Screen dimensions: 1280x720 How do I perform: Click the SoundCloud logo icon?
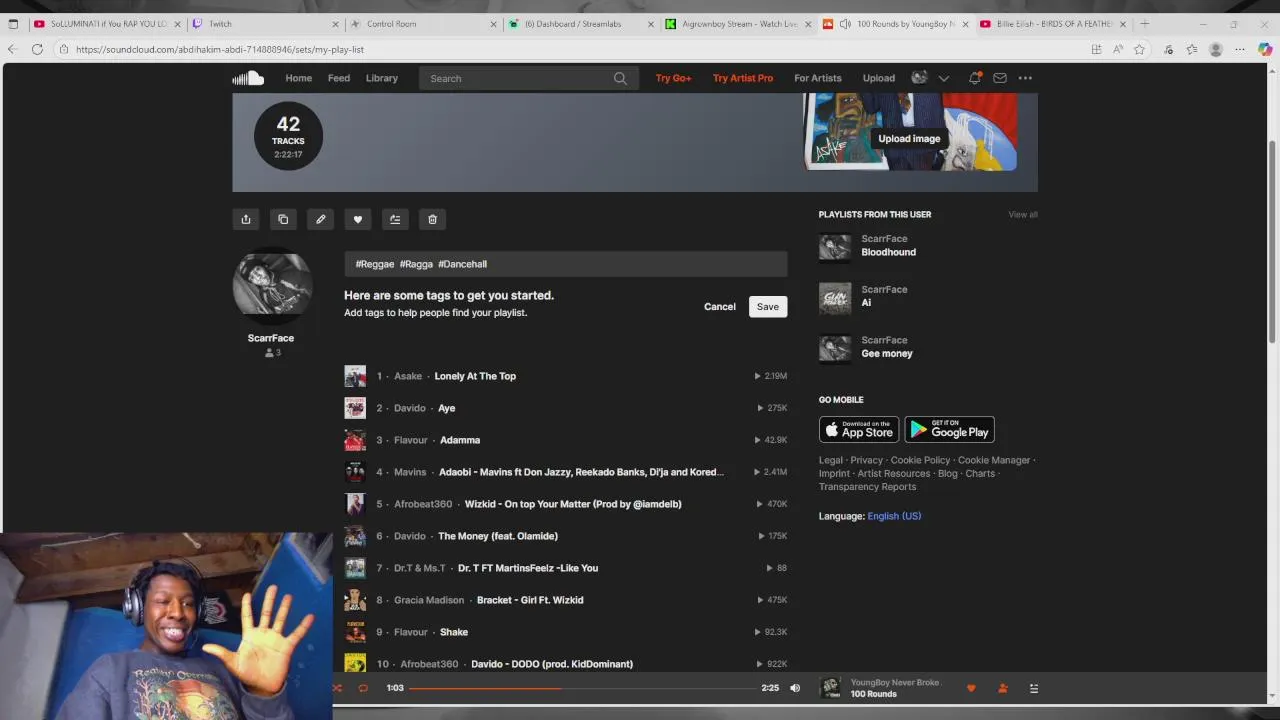click(248, 78)
